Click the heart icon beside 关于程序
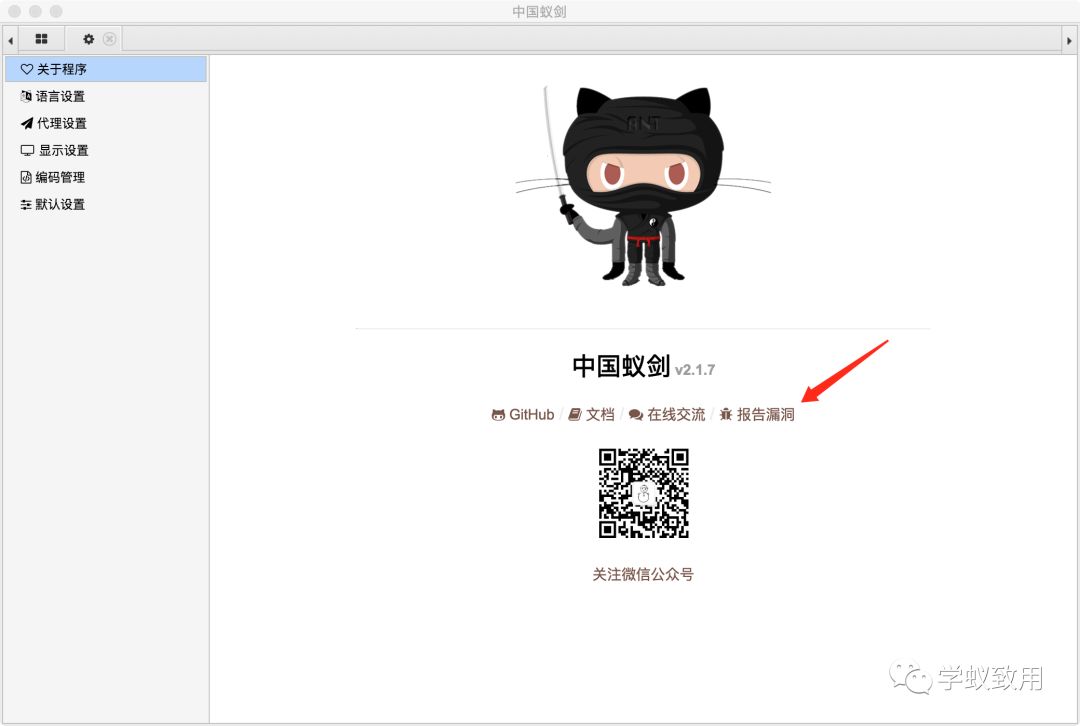Viewport: 1080px width, 726px height. click(27, 69)
